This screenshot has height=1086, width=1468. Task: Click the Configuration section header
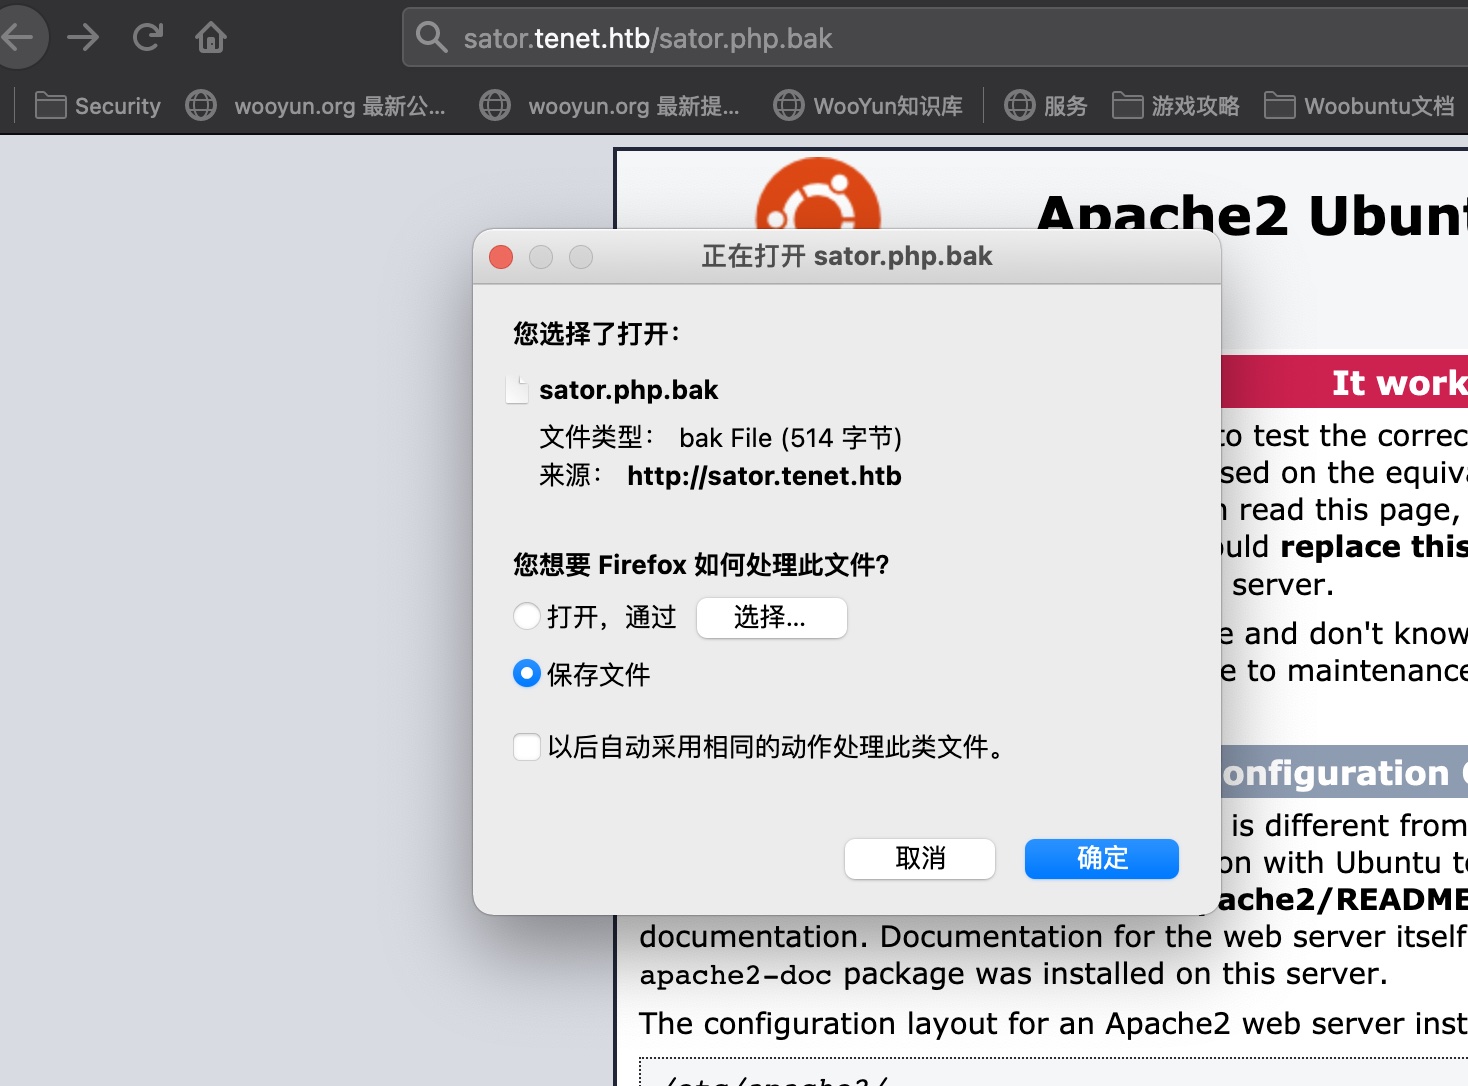1344,772
